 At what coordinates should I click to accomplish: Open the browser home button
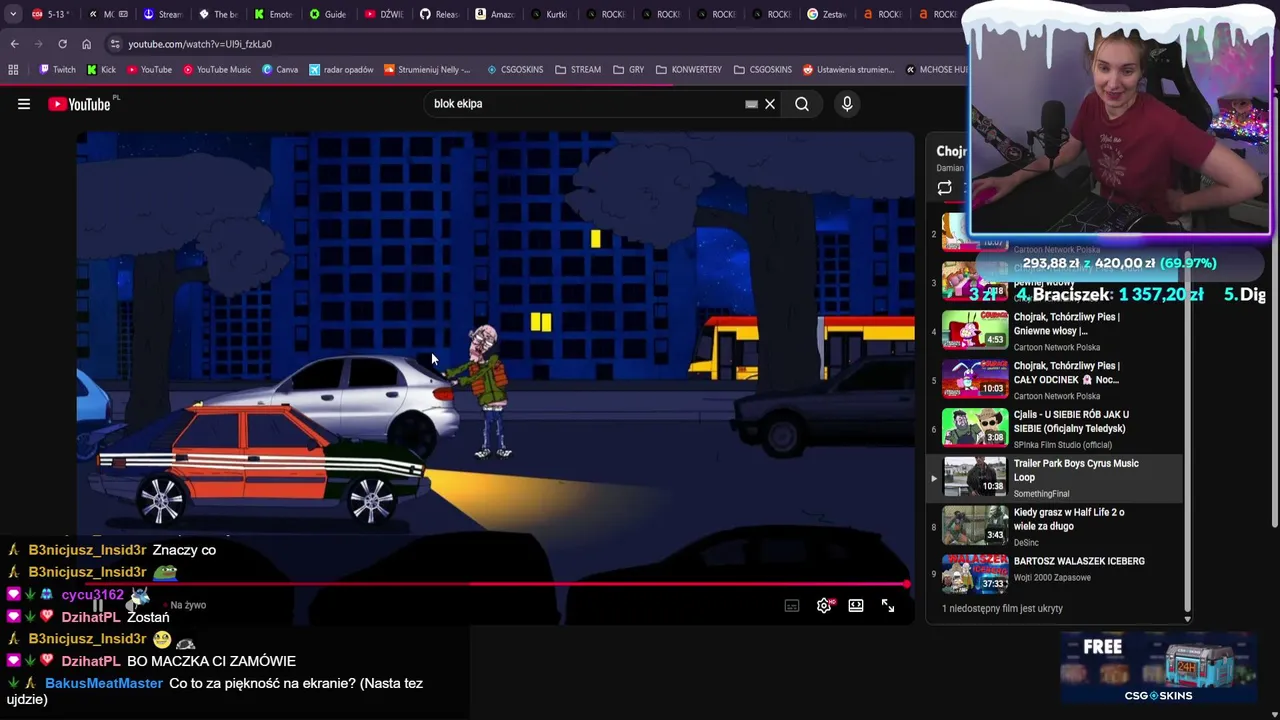click(86, 44)
